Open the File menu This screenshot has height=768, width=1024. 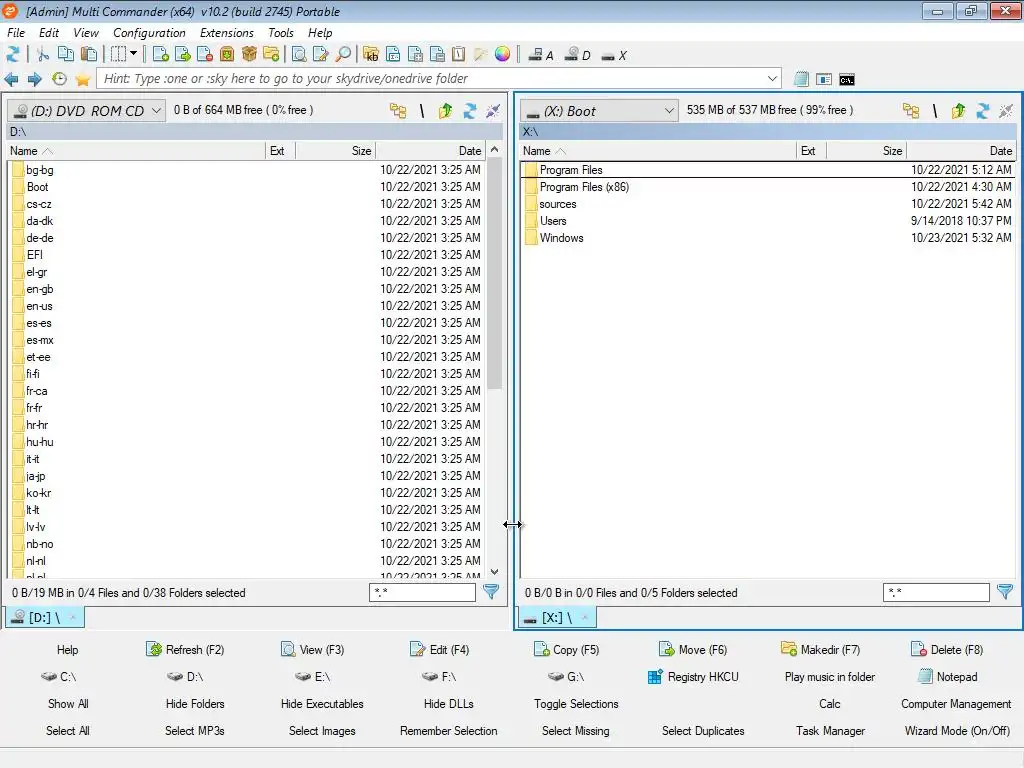16,33
